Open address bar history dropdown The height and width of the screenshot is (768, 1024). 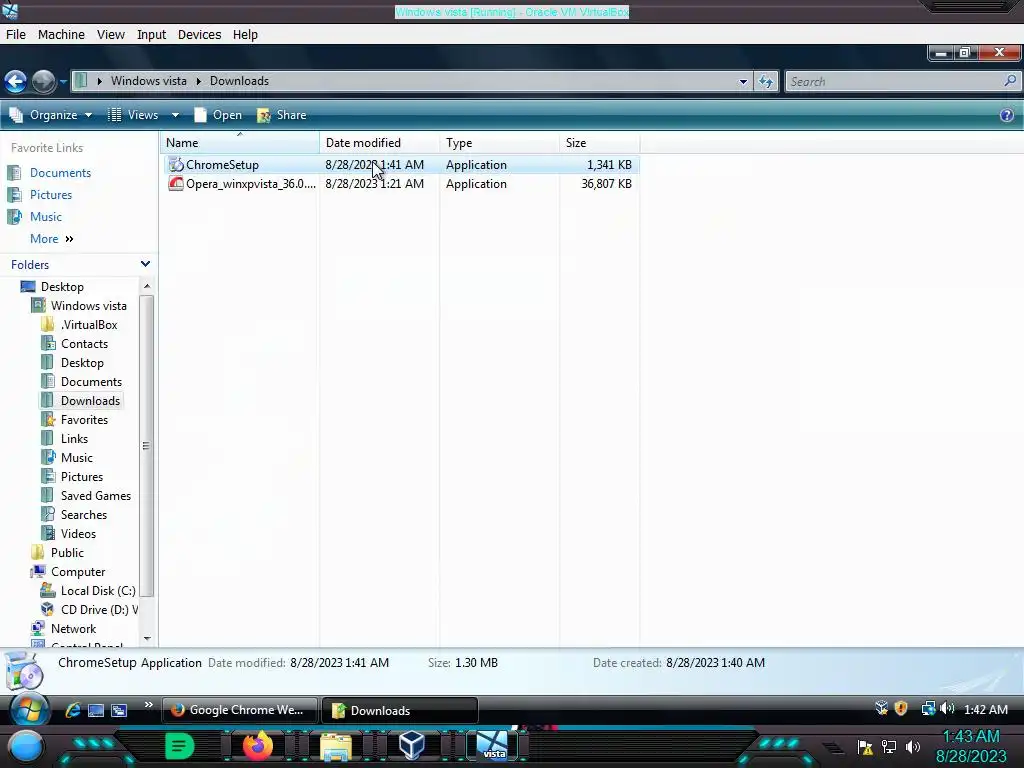click(x=743, y=82)
